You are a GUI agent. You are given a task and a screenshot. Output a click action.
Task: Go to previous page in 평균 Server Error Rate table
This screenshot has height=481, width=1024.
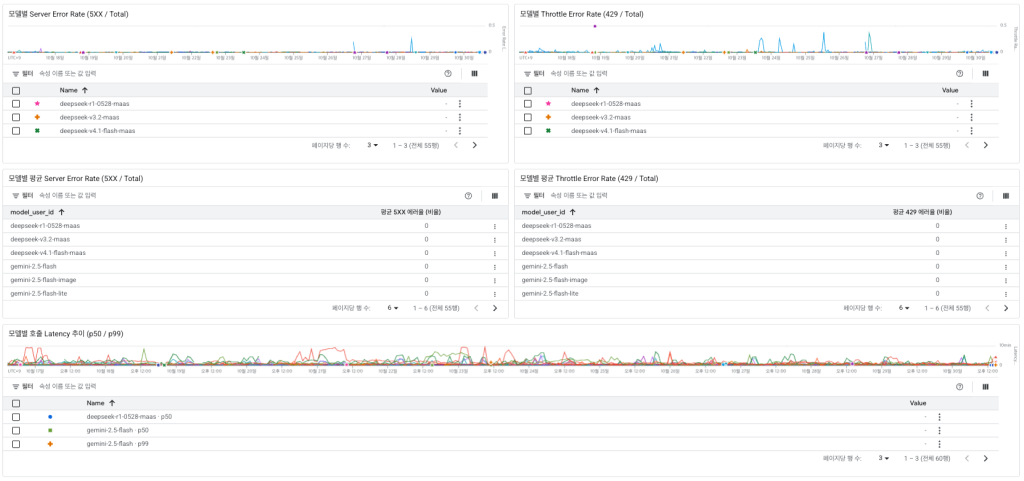click(476, 308)
